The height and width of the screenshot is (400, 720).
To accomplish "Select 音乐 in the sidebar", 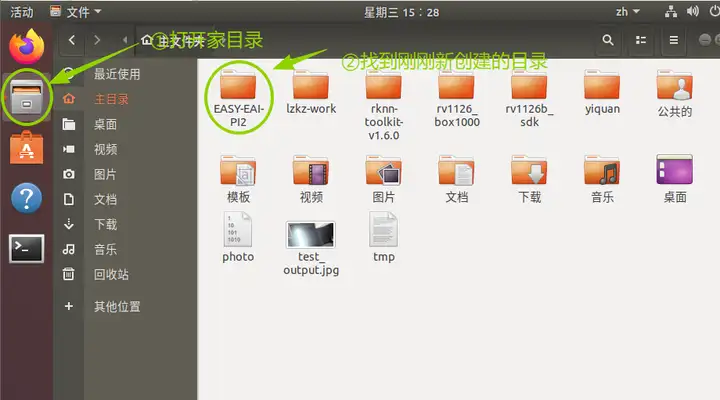I will [x=105, y=249].
